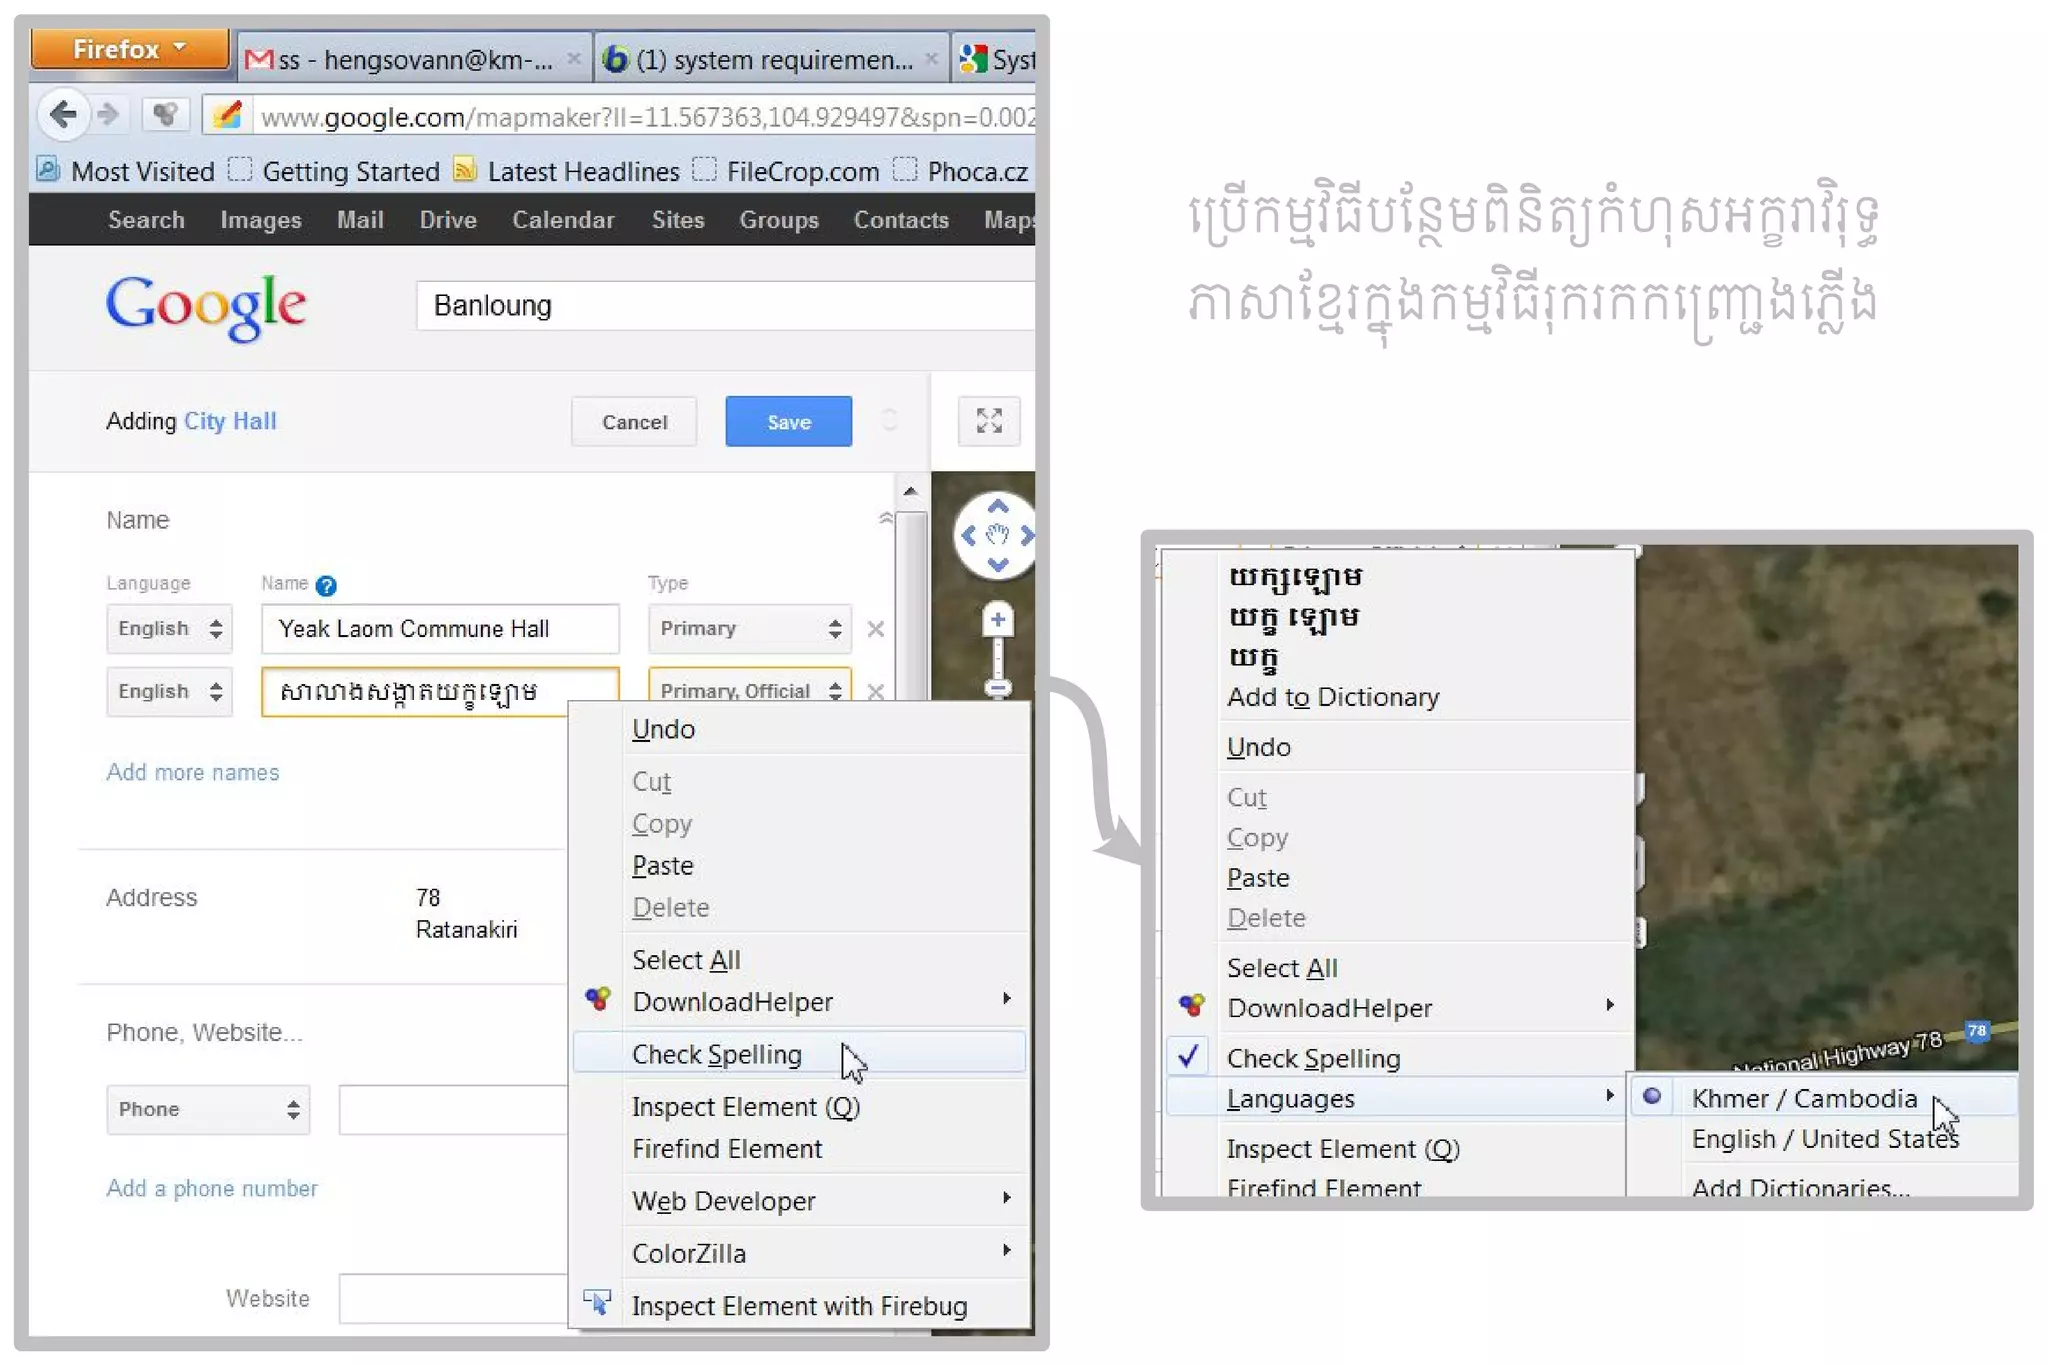
Task: Click the pencil icon in address bar
Action: (x=228, y=115)
